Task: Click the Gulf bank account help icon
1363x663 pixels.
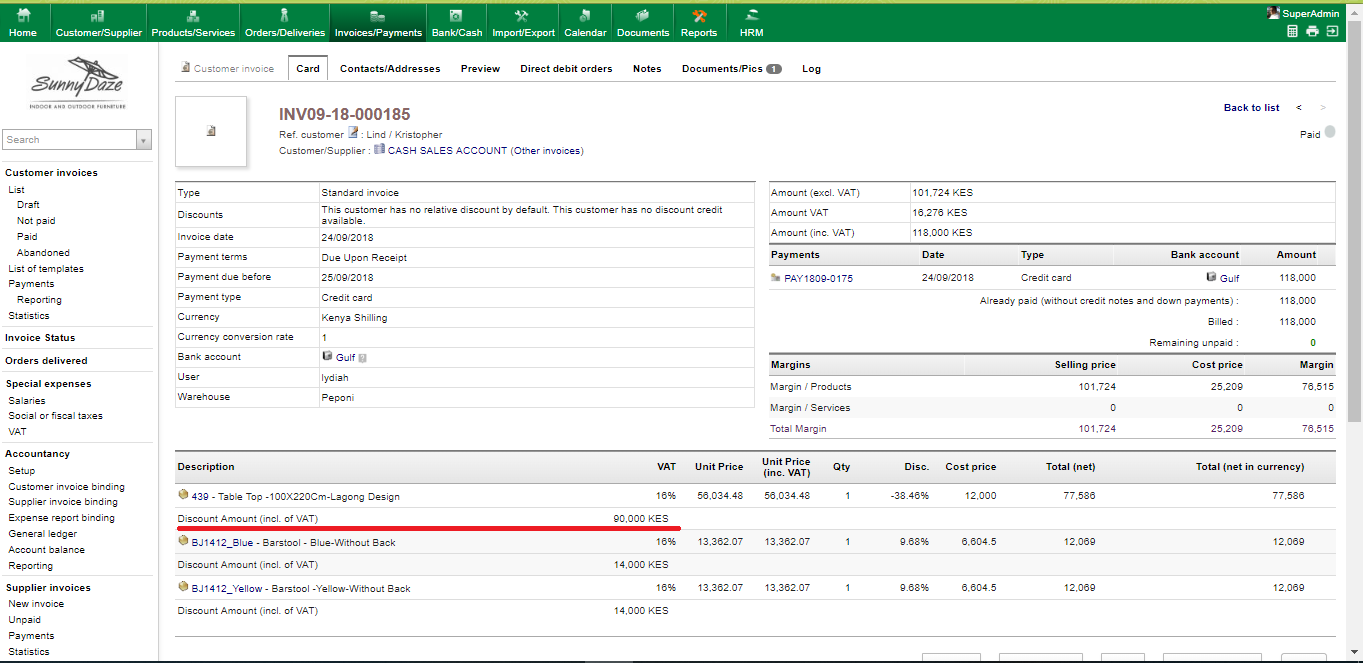Action: (x=362, y=358)
